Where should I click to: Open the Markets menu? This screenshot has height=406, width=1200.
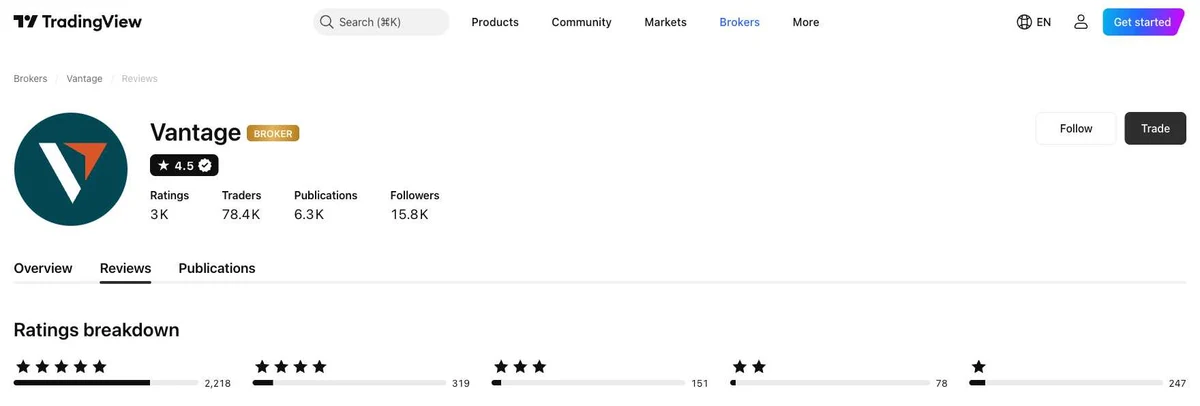coord(665,22)
